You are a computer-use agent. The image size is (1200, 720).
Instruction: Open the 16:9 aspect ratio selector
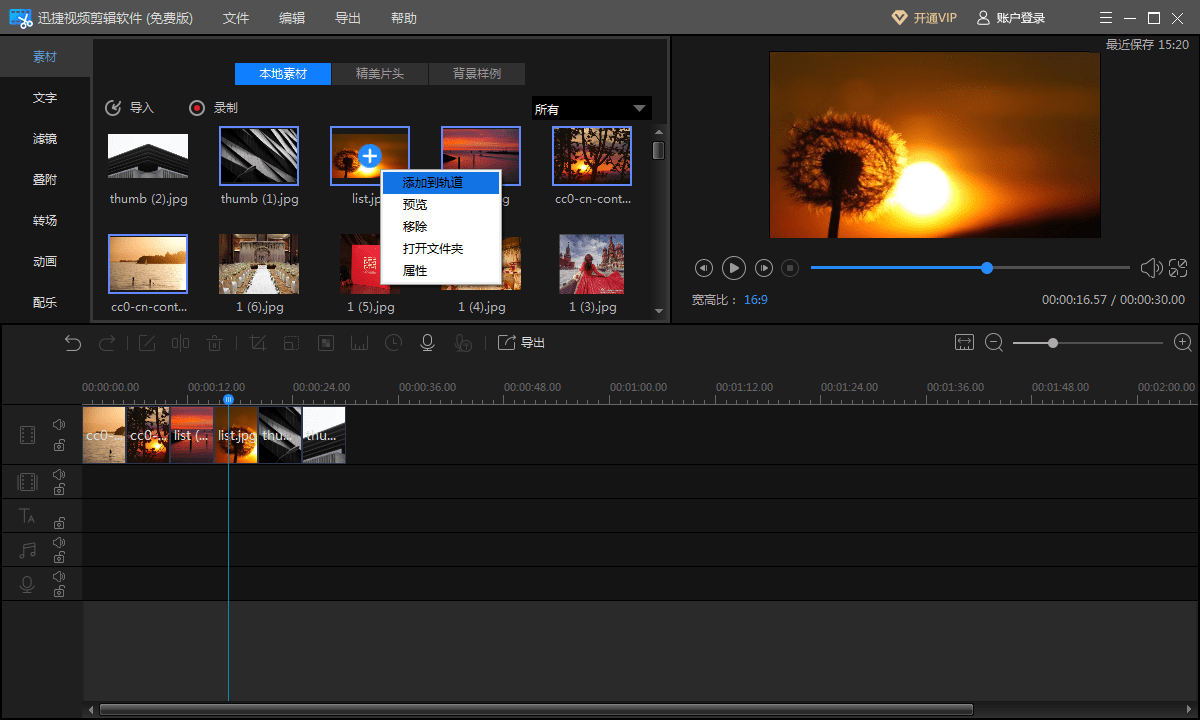click(755, 300)
